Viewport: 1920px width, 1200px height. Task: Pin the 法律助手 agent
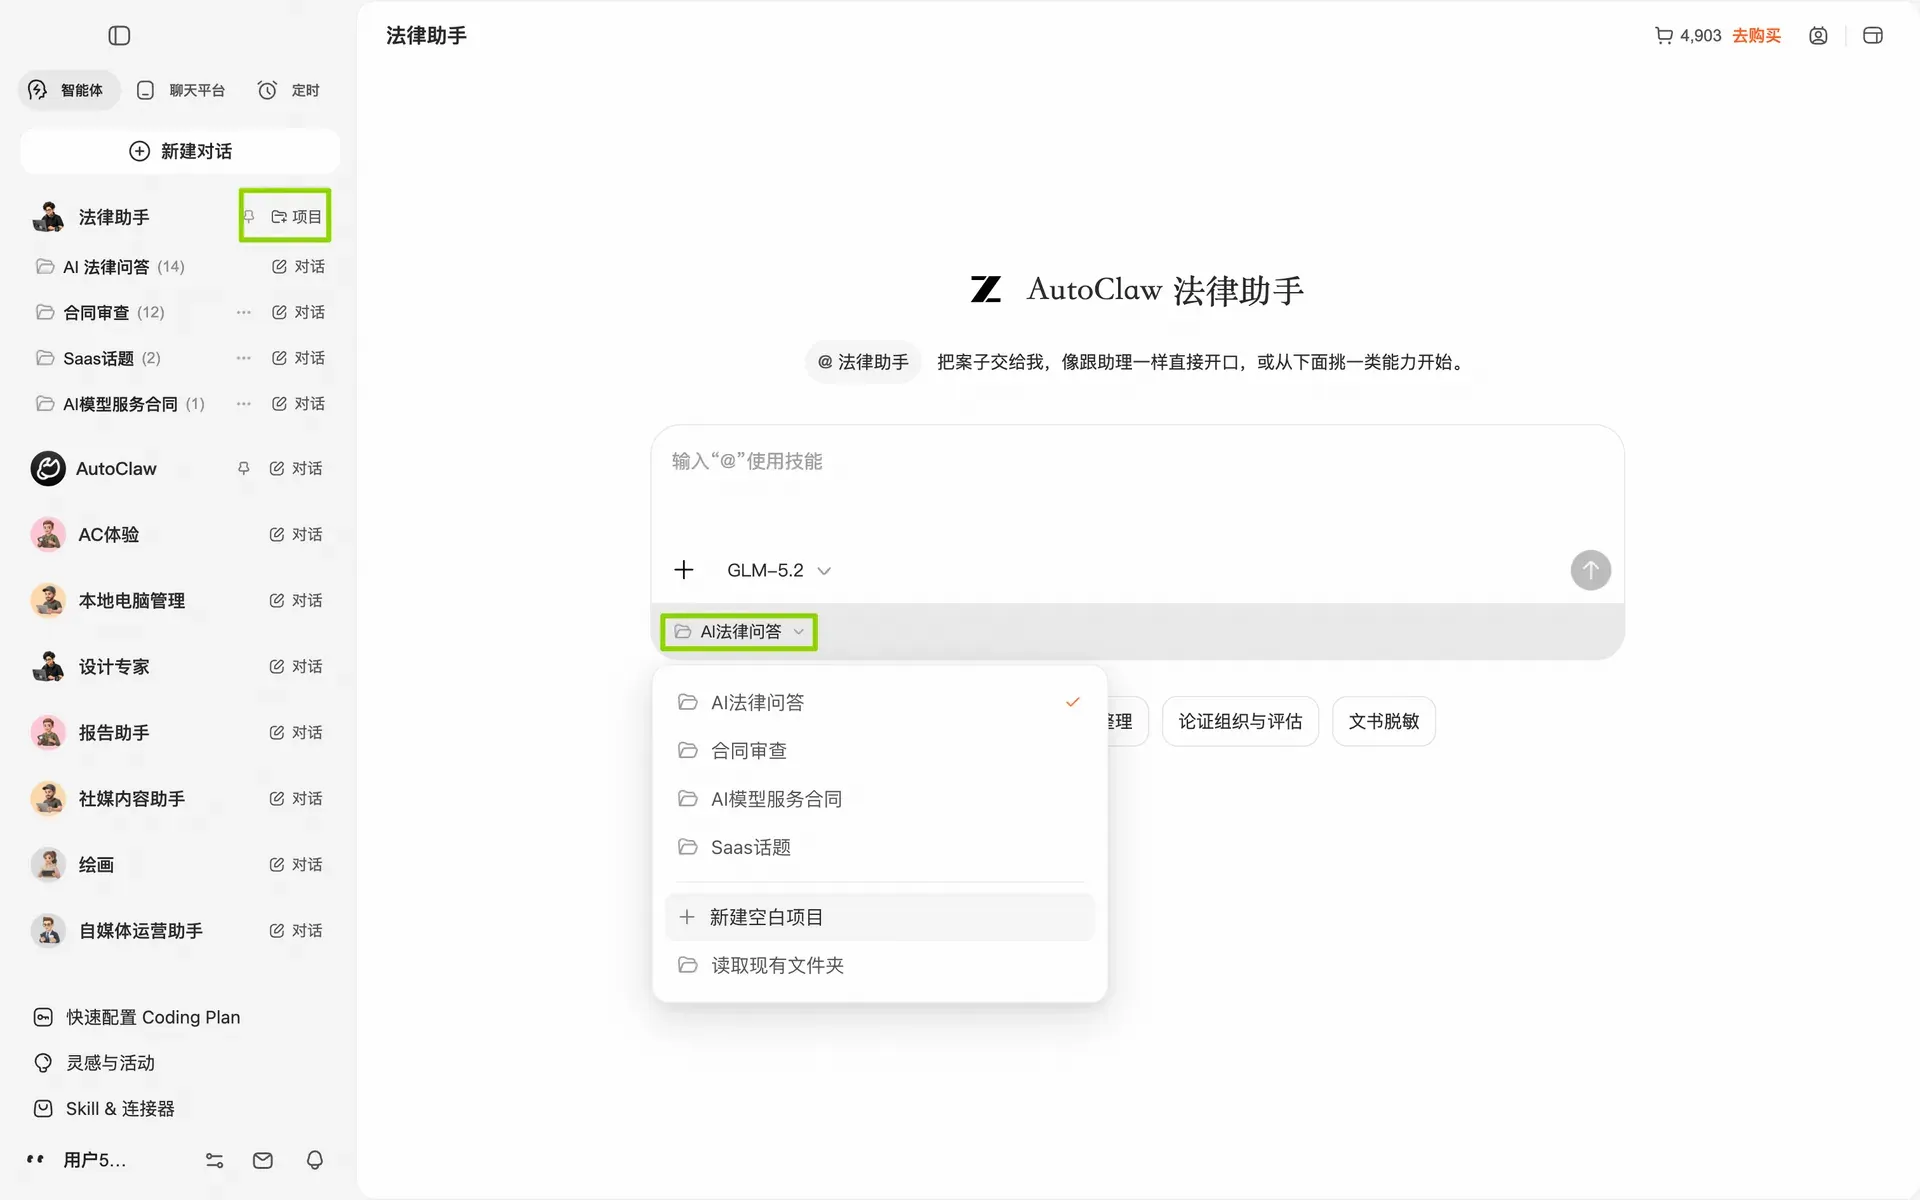pyautogui.click(x=249, y=217)
